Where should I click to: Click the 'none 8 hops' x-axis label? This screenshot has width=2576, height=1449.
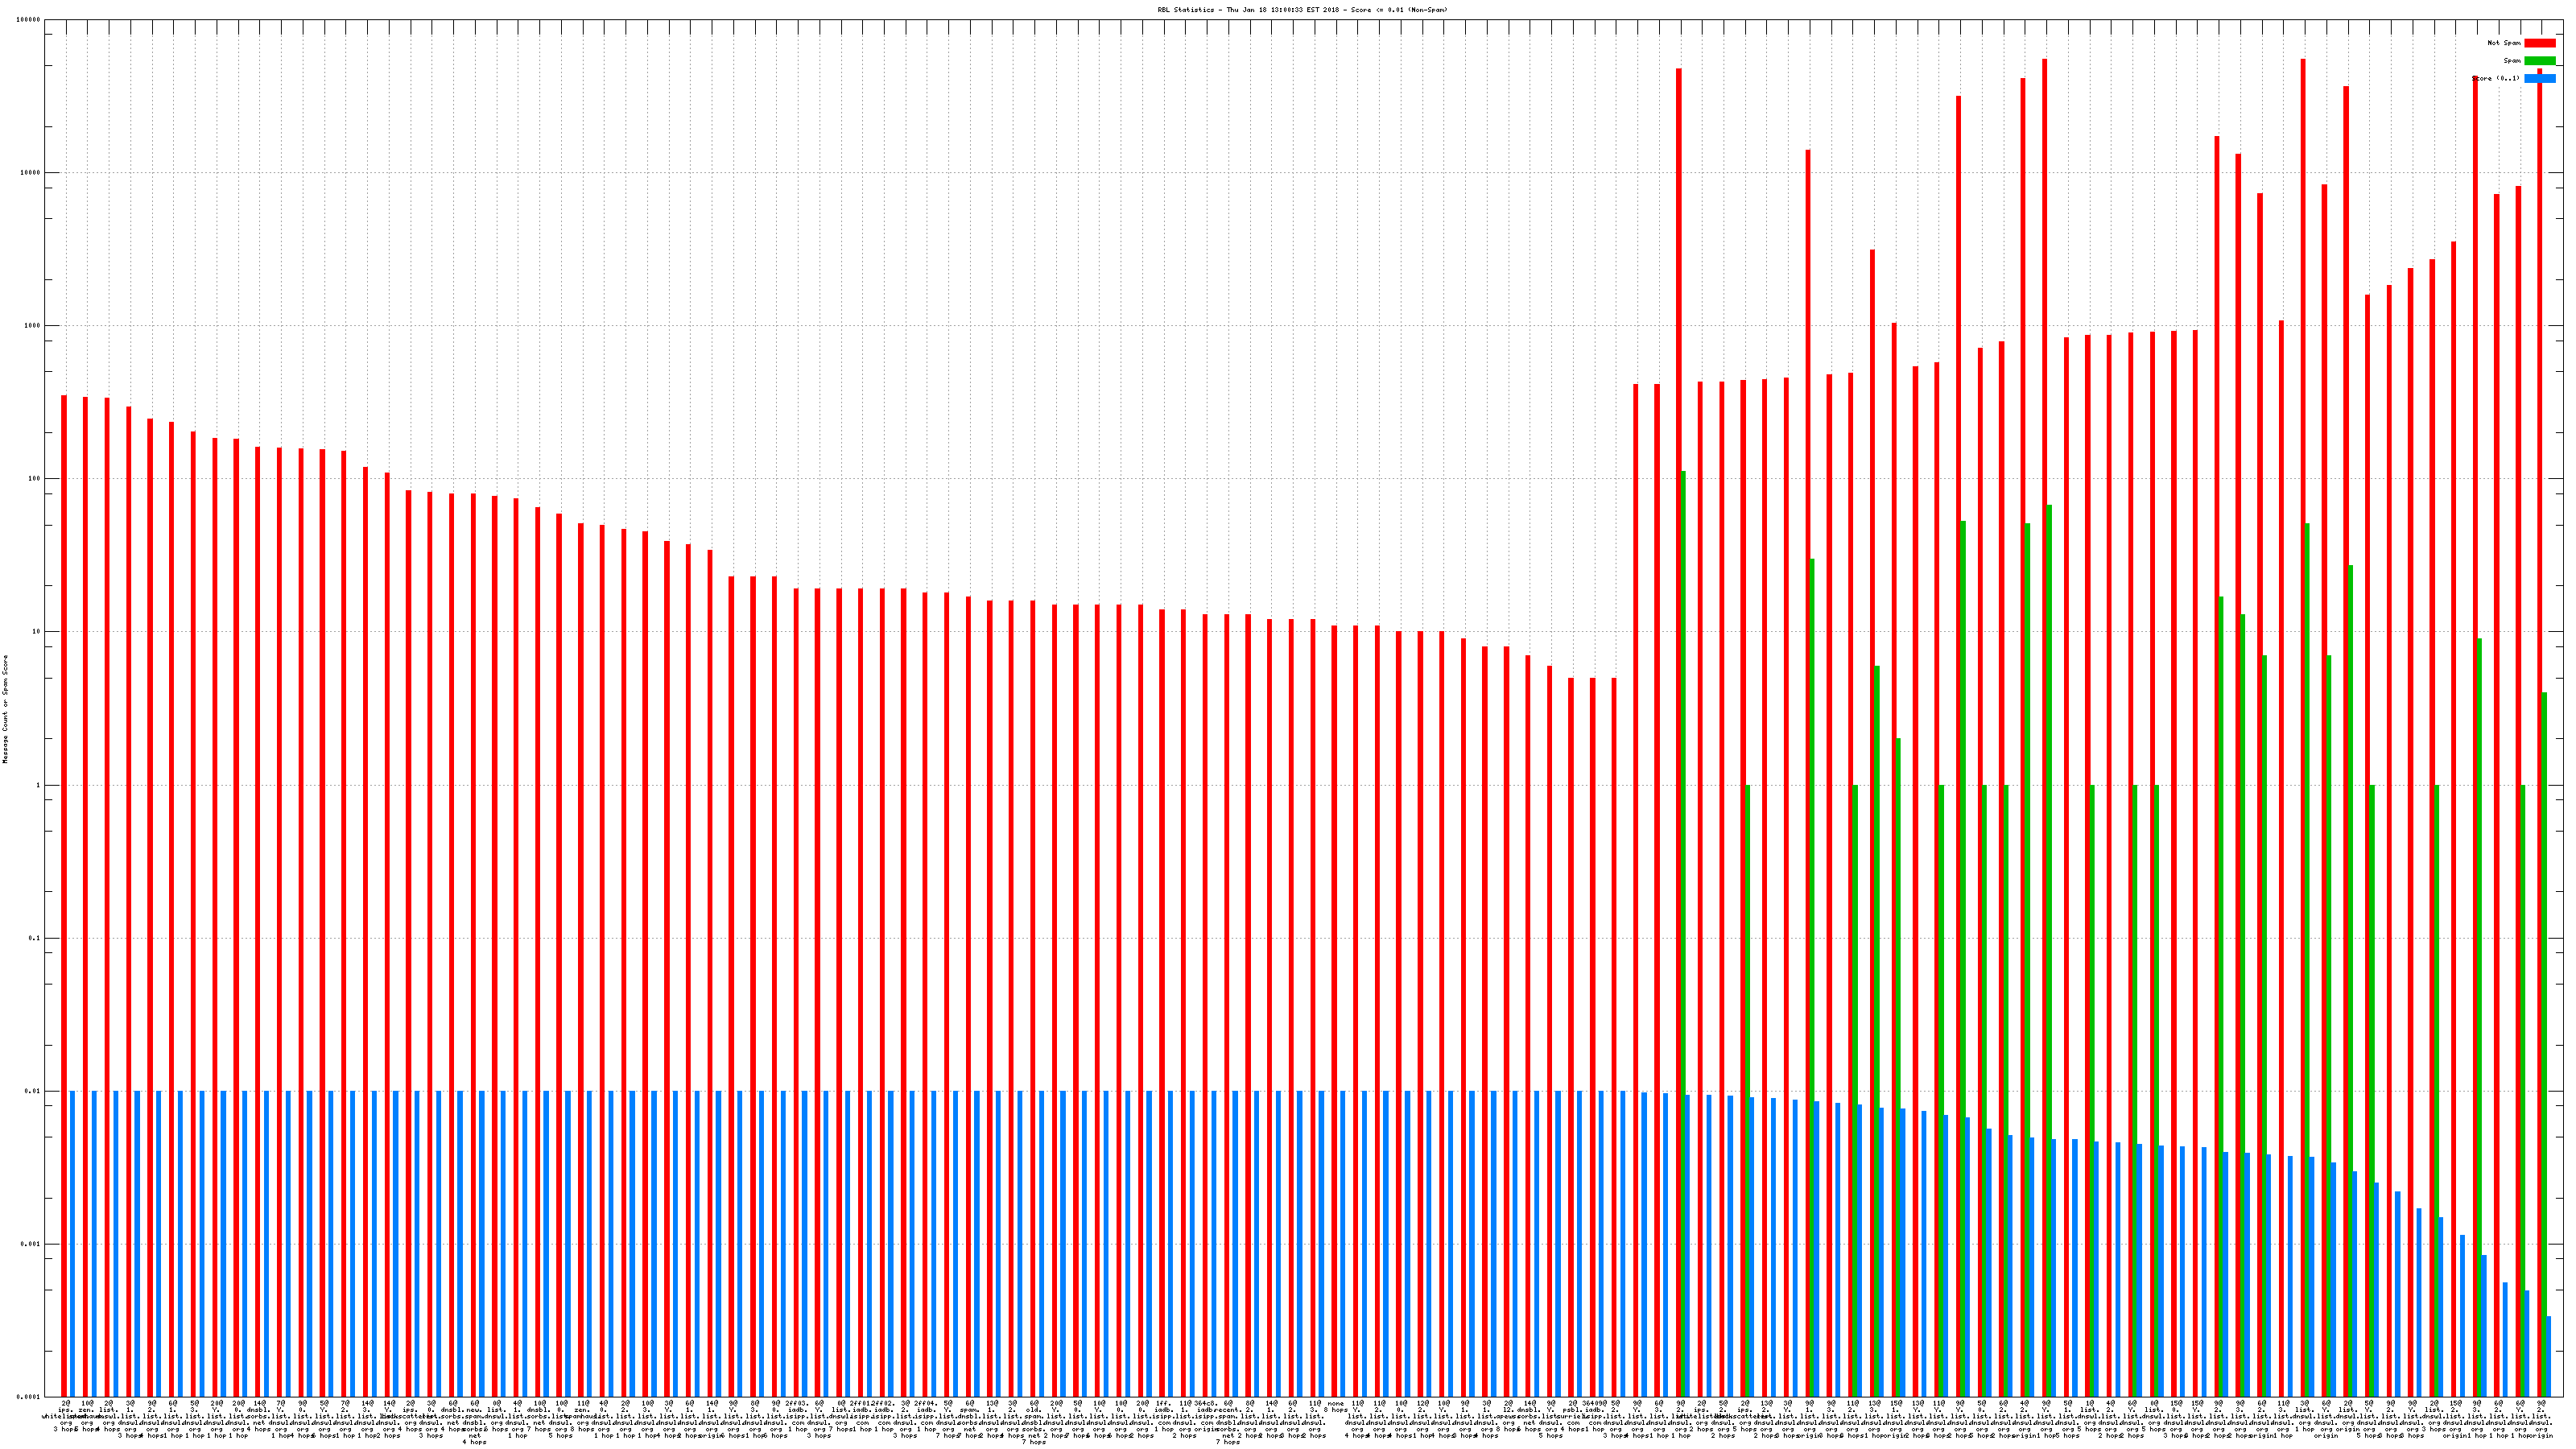coord(1336,1407)
